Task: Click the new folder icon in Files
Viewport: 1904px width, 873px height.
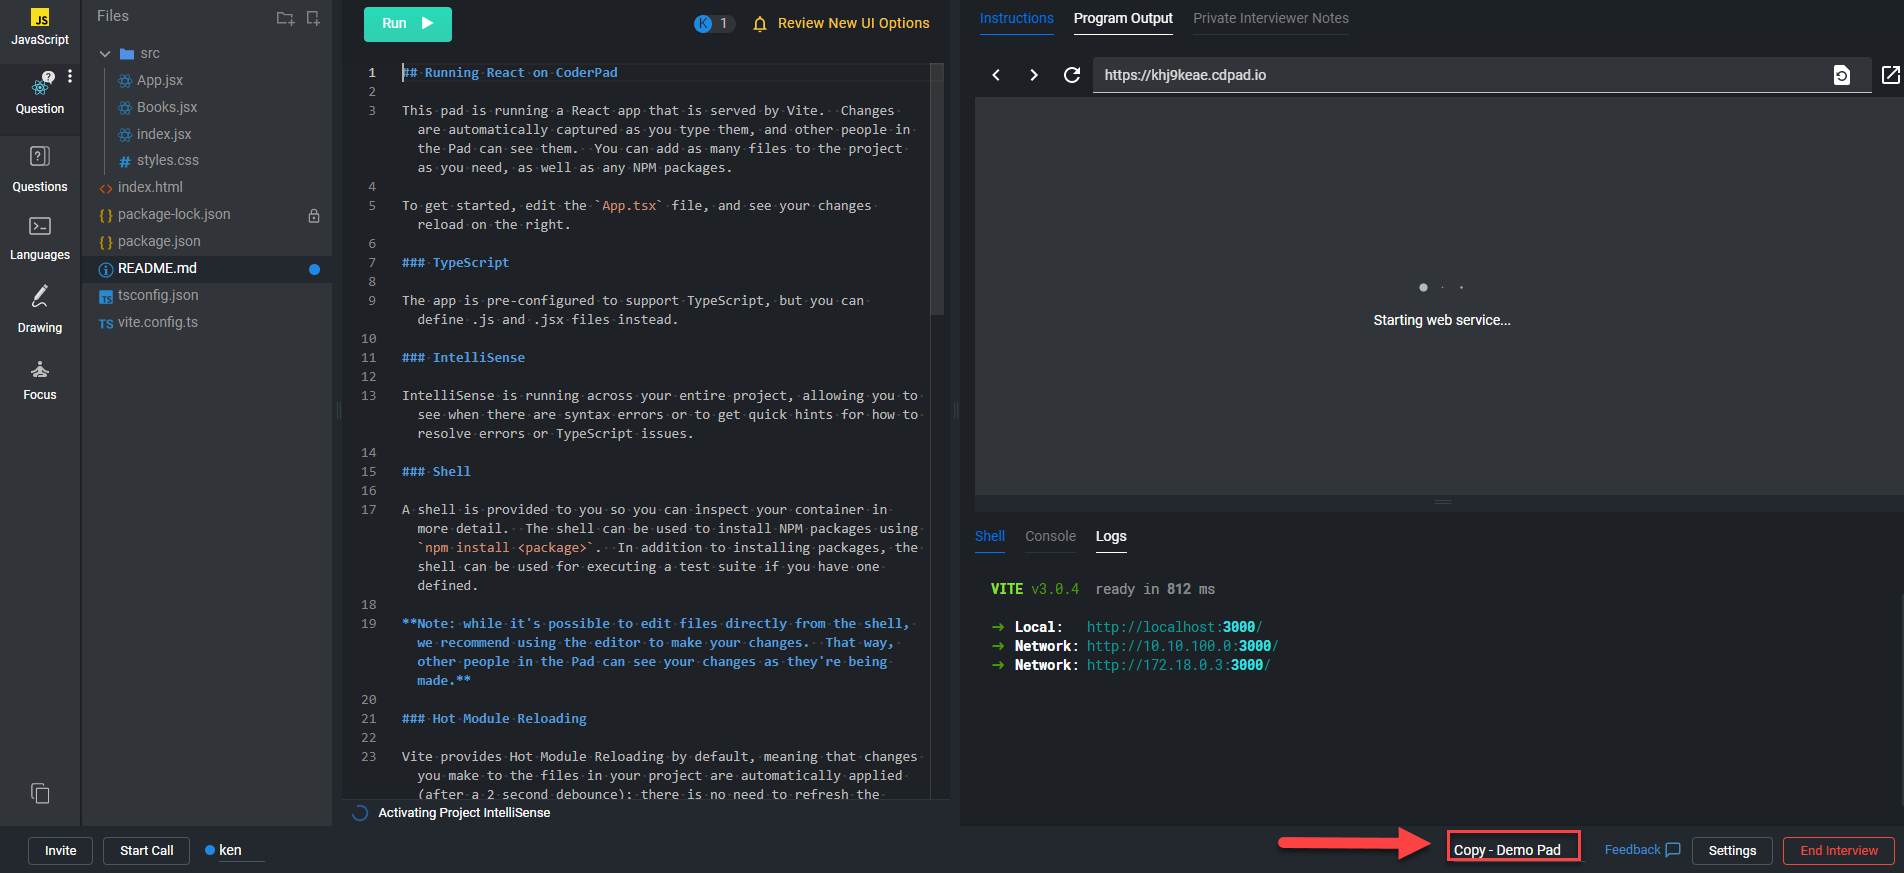Action: (285, 18)
